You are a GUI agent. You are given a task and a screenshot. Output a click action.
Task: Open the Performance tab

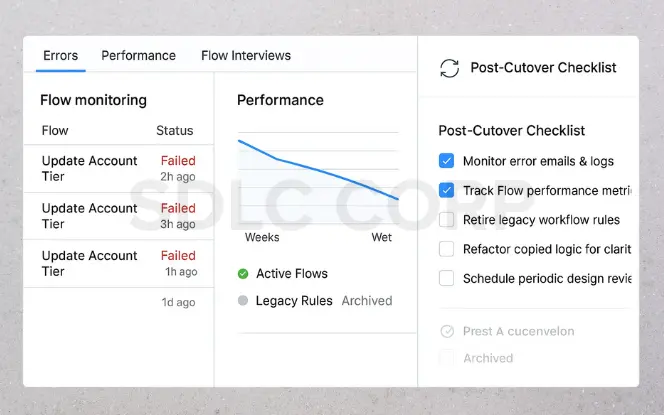pyautogui.click(x=138, y=56)
